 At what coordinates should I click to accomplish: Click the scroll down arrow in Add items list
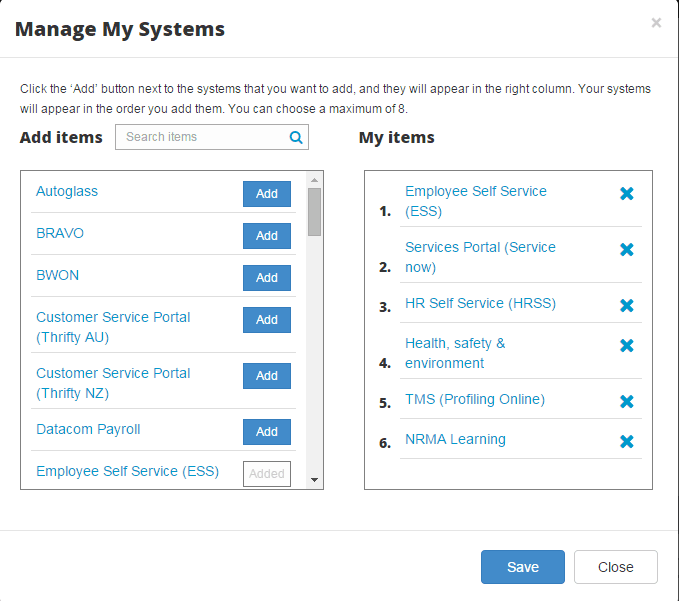pyautogui.click(x=315, y=480)
